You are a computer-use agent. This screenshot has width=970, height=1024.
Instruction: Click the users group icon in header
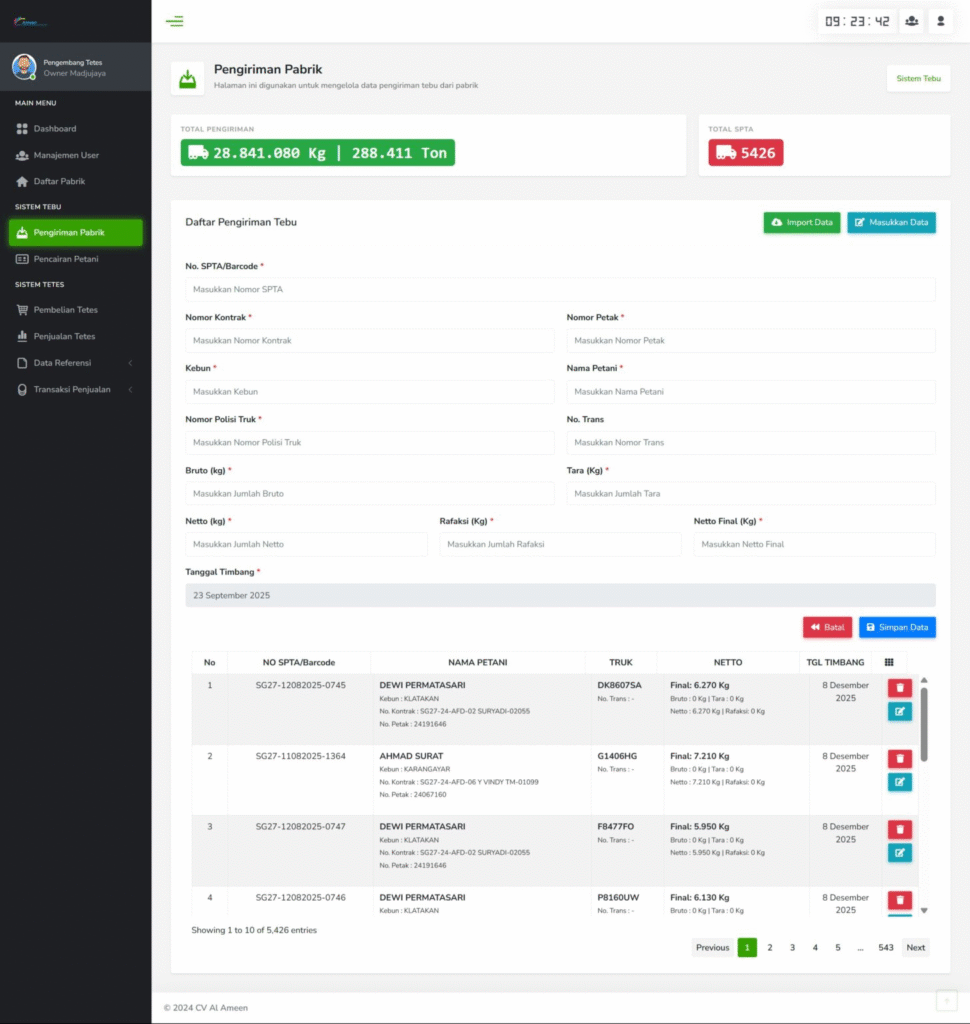[x=911, y=21]
